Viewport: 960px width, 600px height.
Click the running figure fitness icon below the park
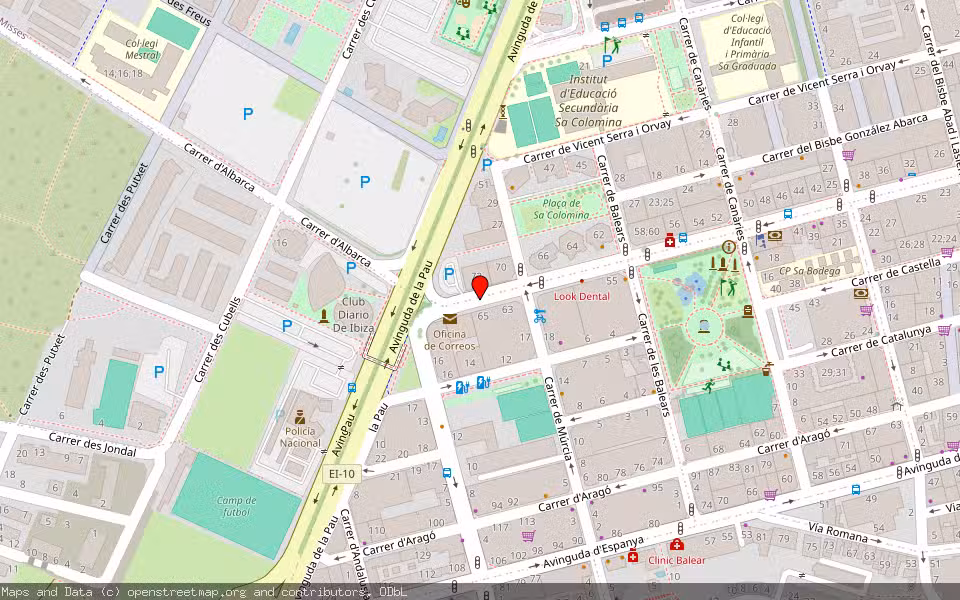coord(709,386)
